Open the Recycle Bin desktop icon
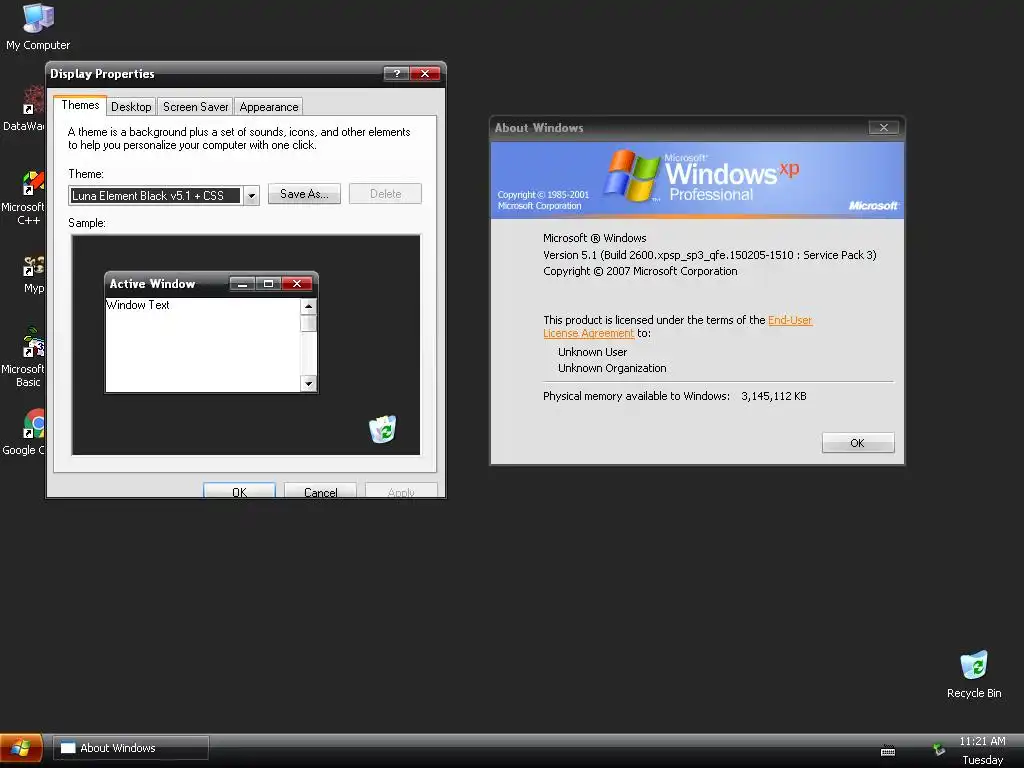1024x768 pixels. click(974, 675)
